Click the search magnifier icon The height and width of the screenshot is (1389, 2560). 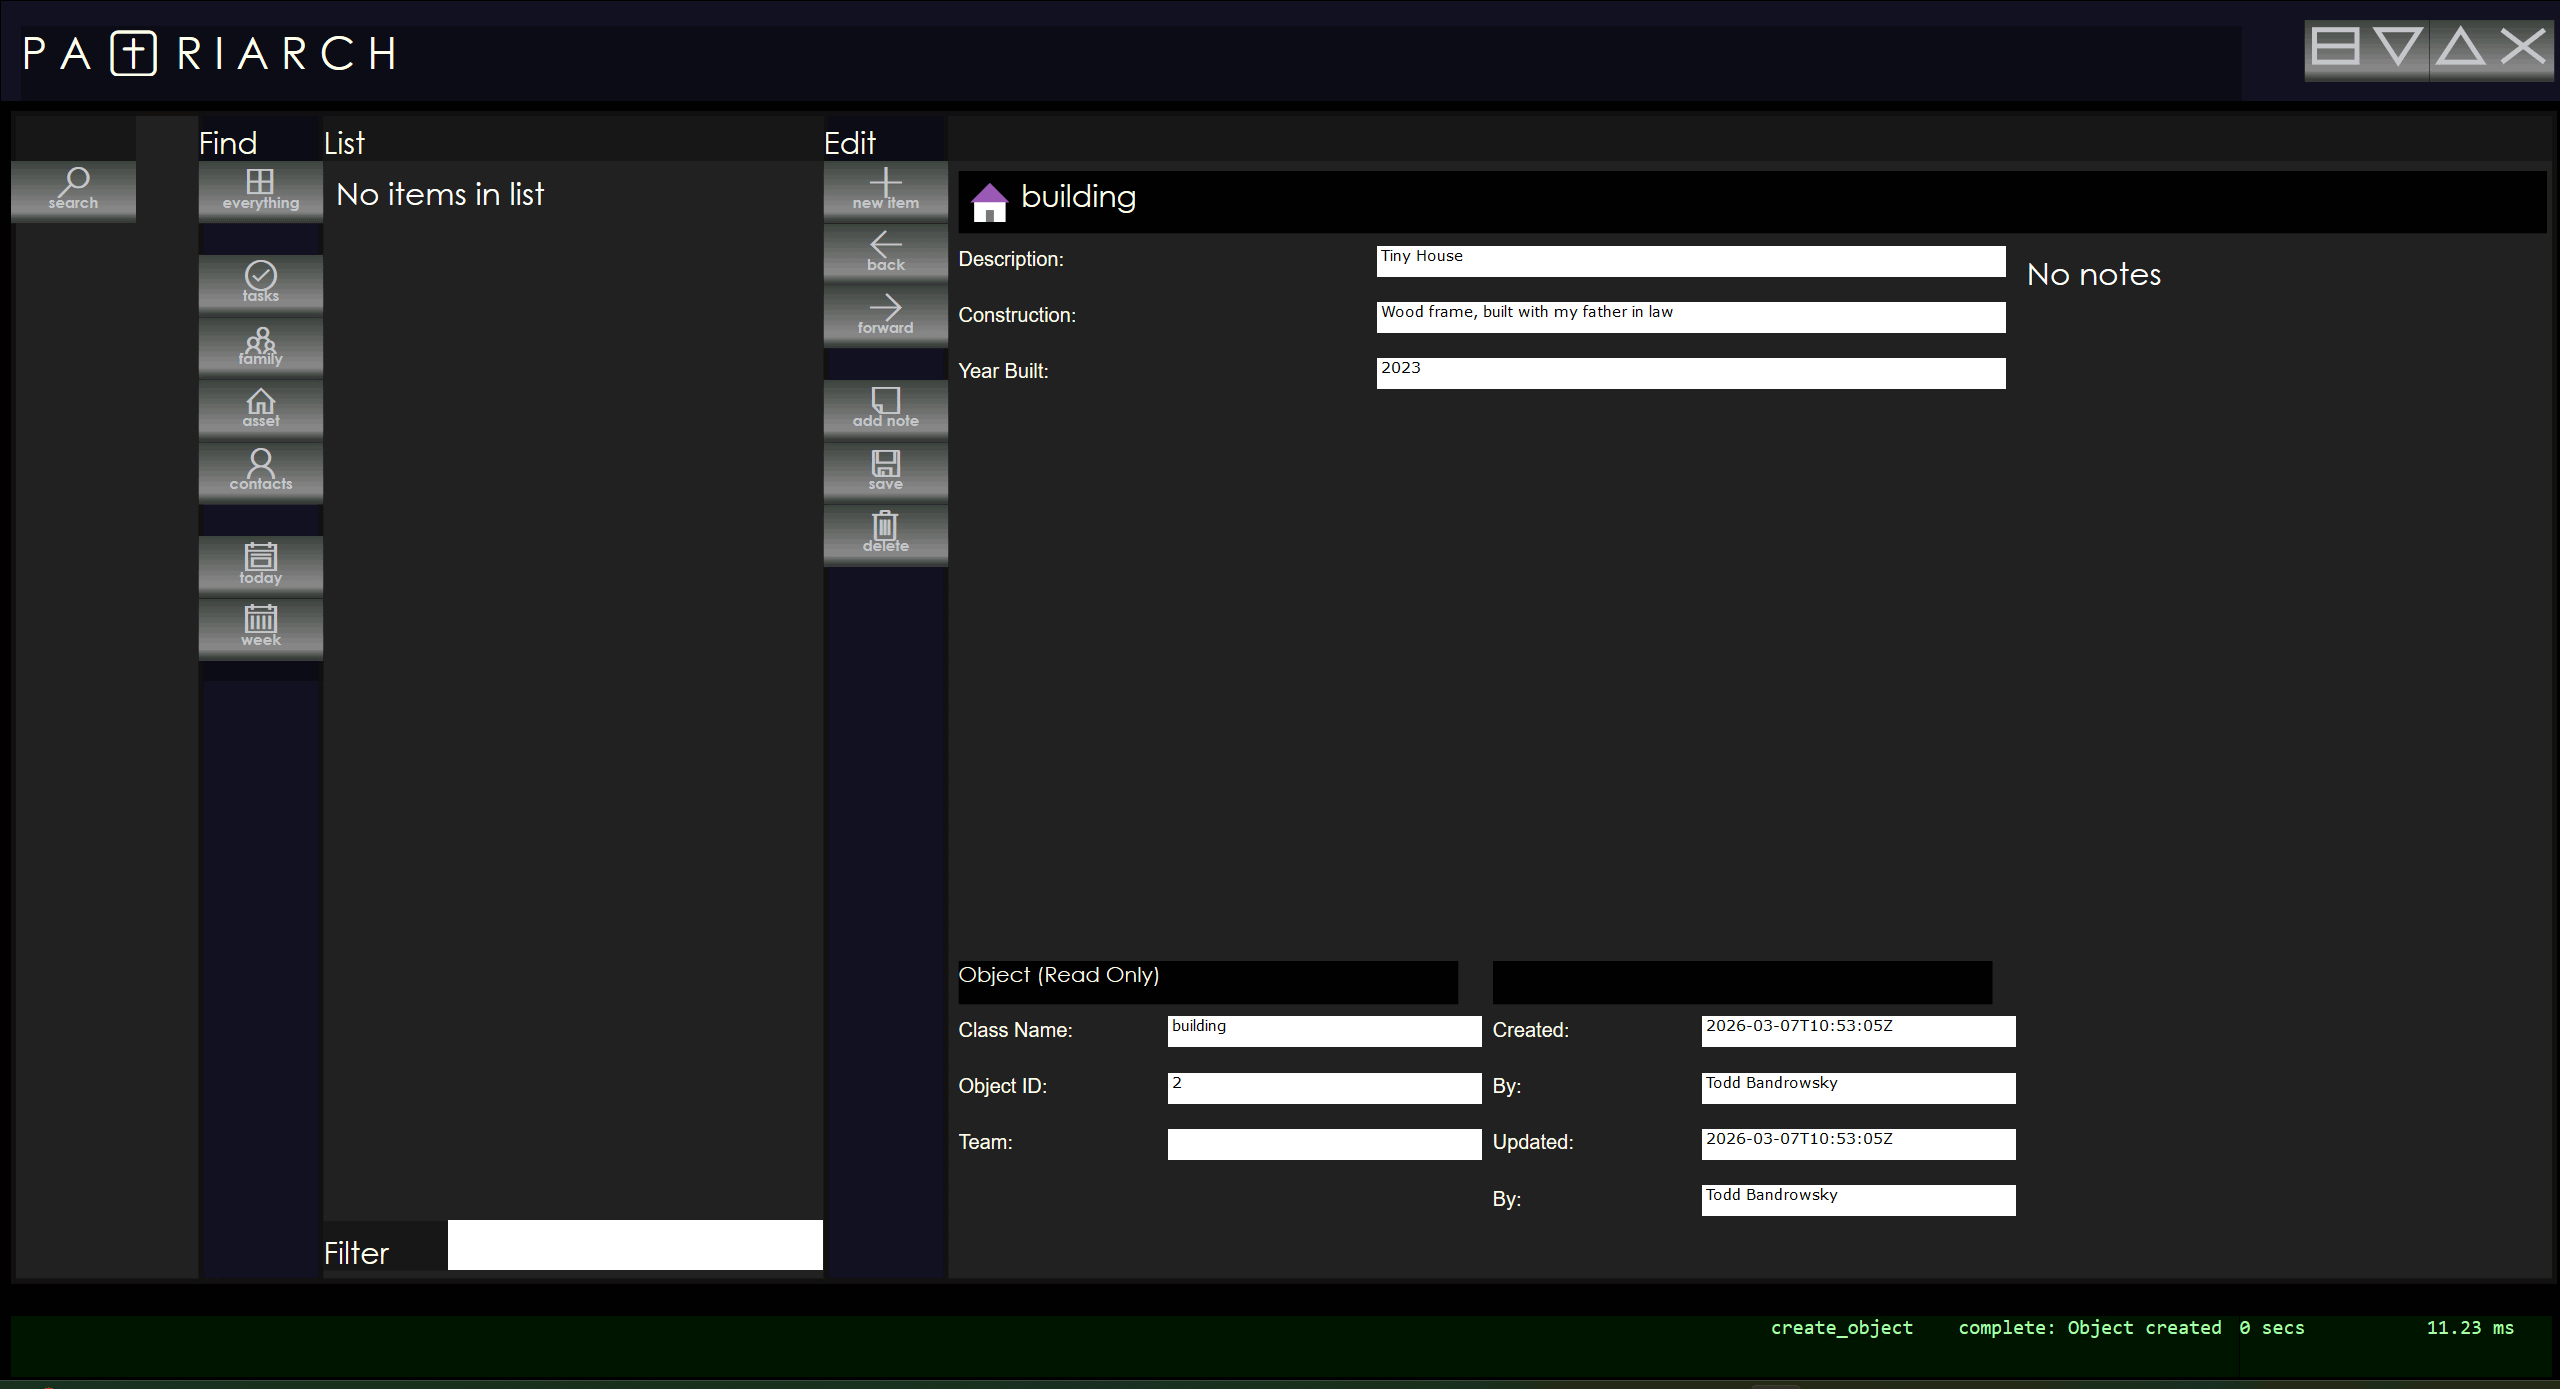pyautogui.click(x=73, y=189)
